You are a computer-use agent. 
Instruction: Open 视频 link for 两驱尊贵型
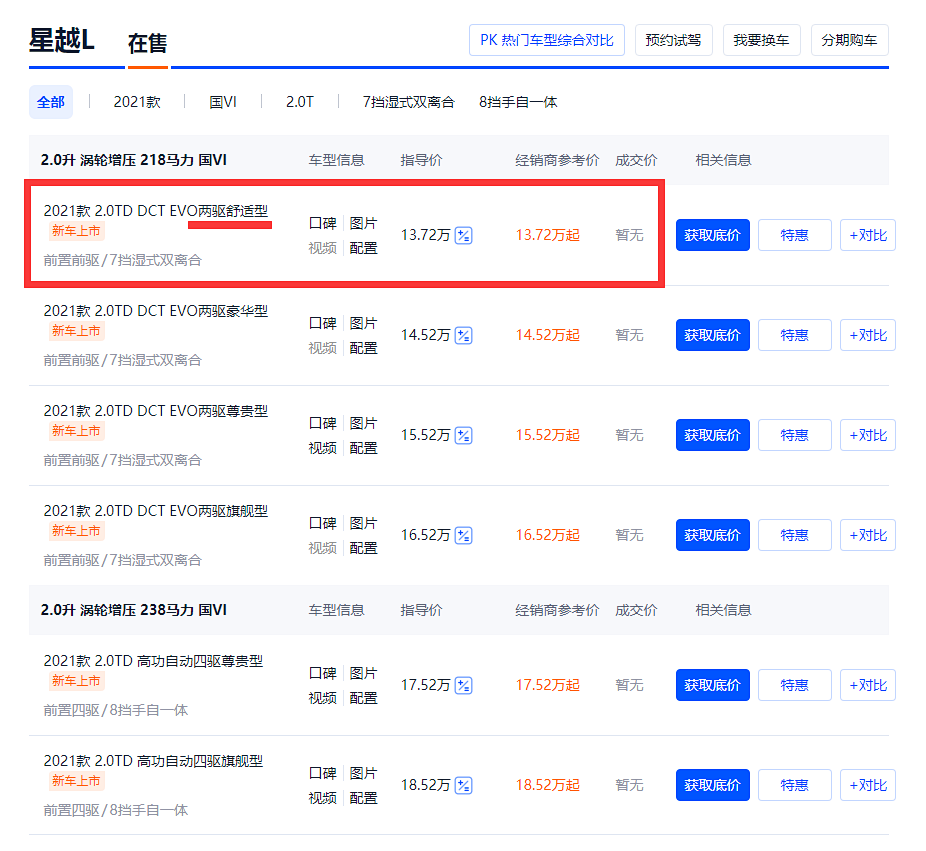323,448
